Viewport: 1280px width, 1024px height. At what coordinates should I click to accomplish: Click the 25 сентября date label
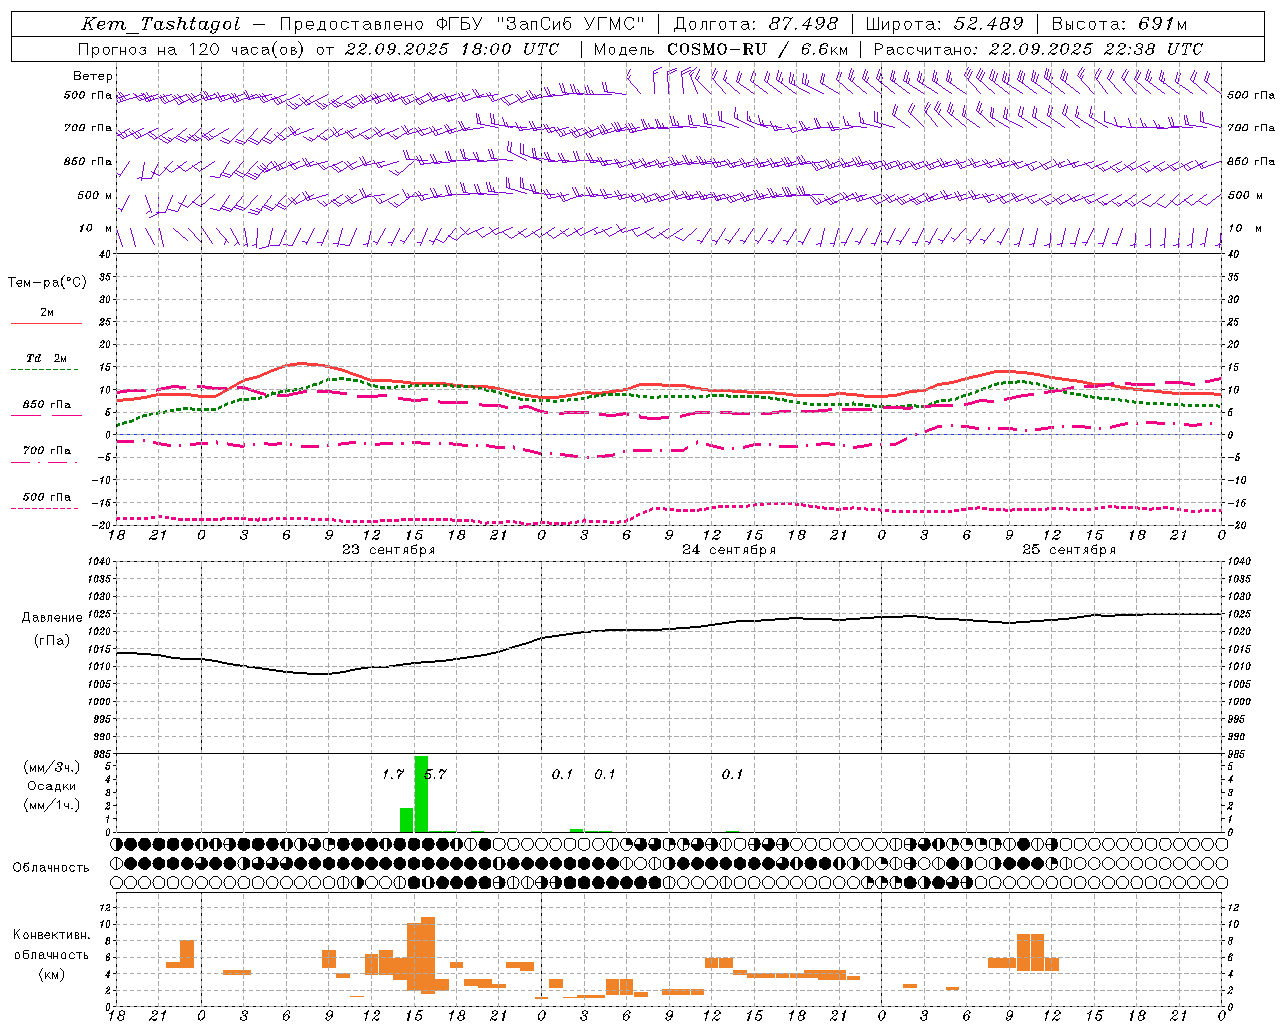(x=1069, y=550)
